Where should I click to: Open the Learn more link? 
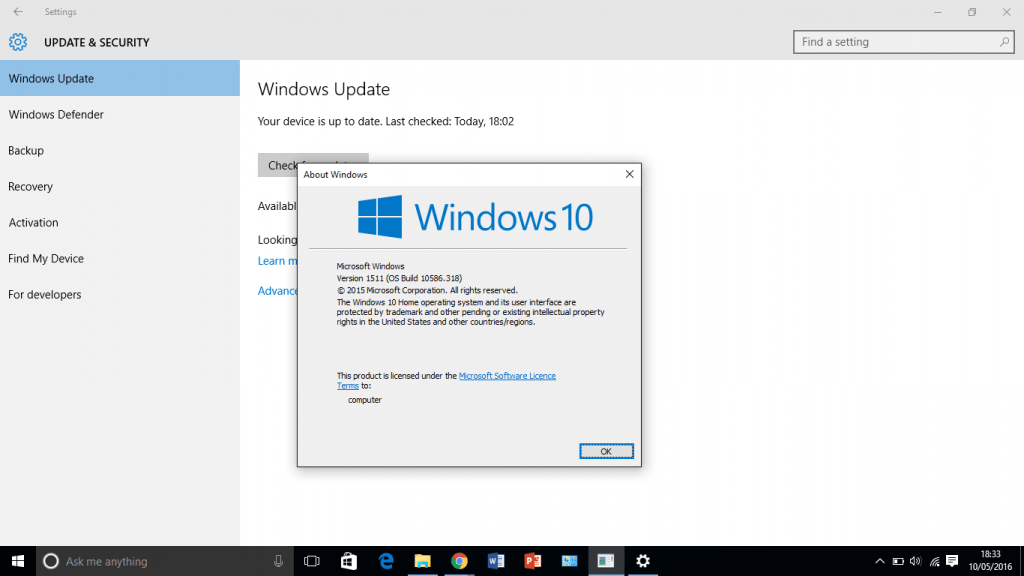click(278, 261)
